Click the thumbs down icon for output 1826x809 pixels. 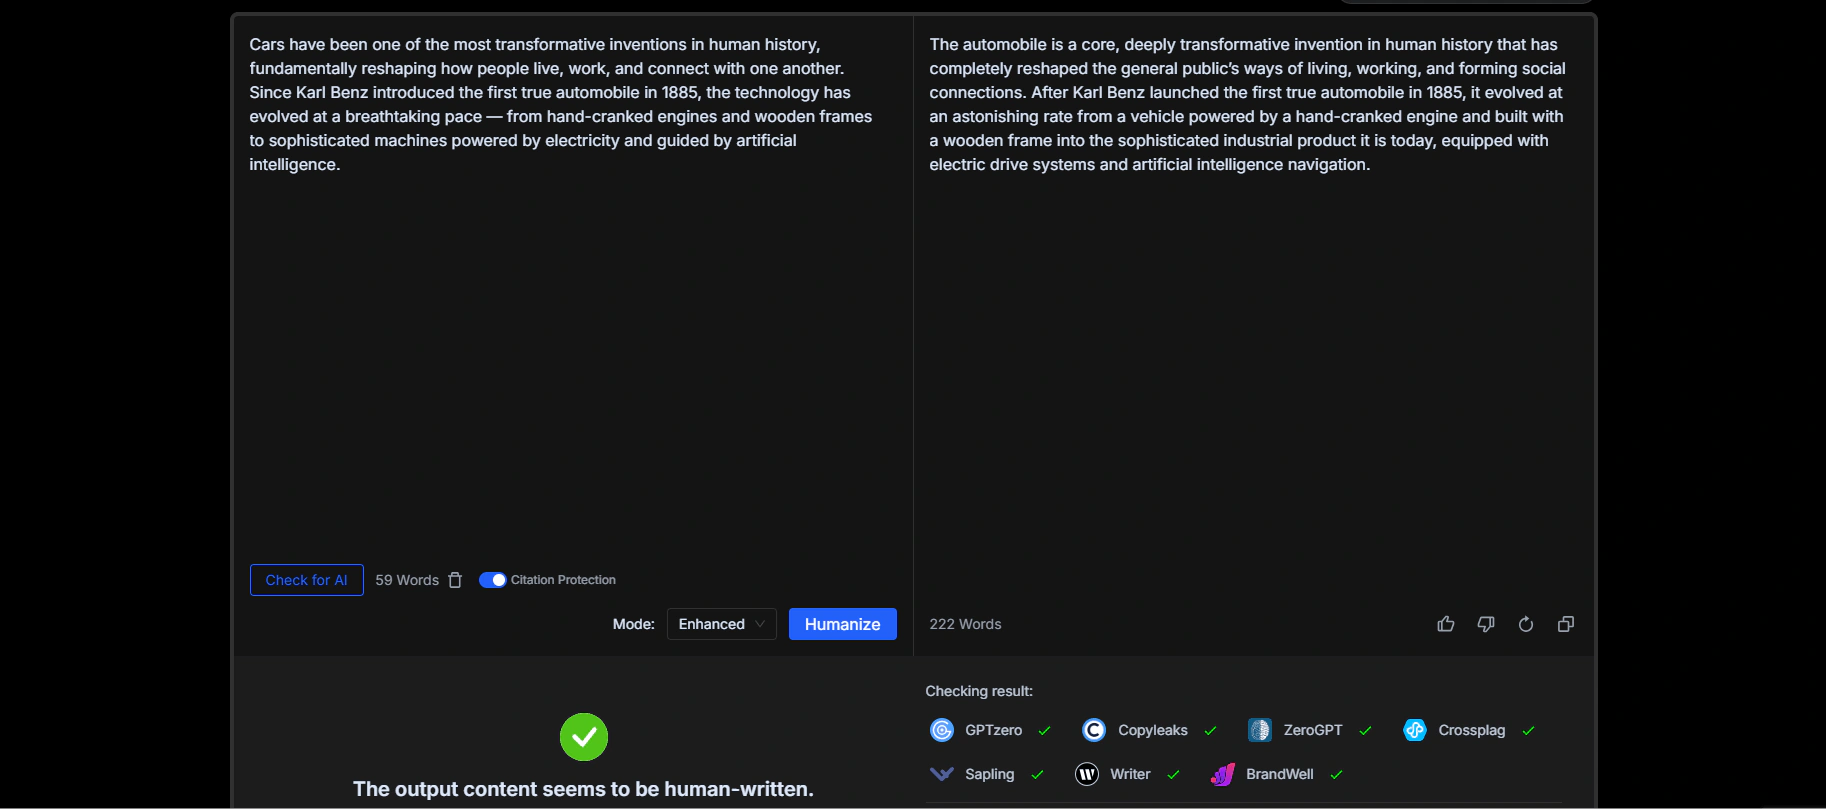point(1486,624)
